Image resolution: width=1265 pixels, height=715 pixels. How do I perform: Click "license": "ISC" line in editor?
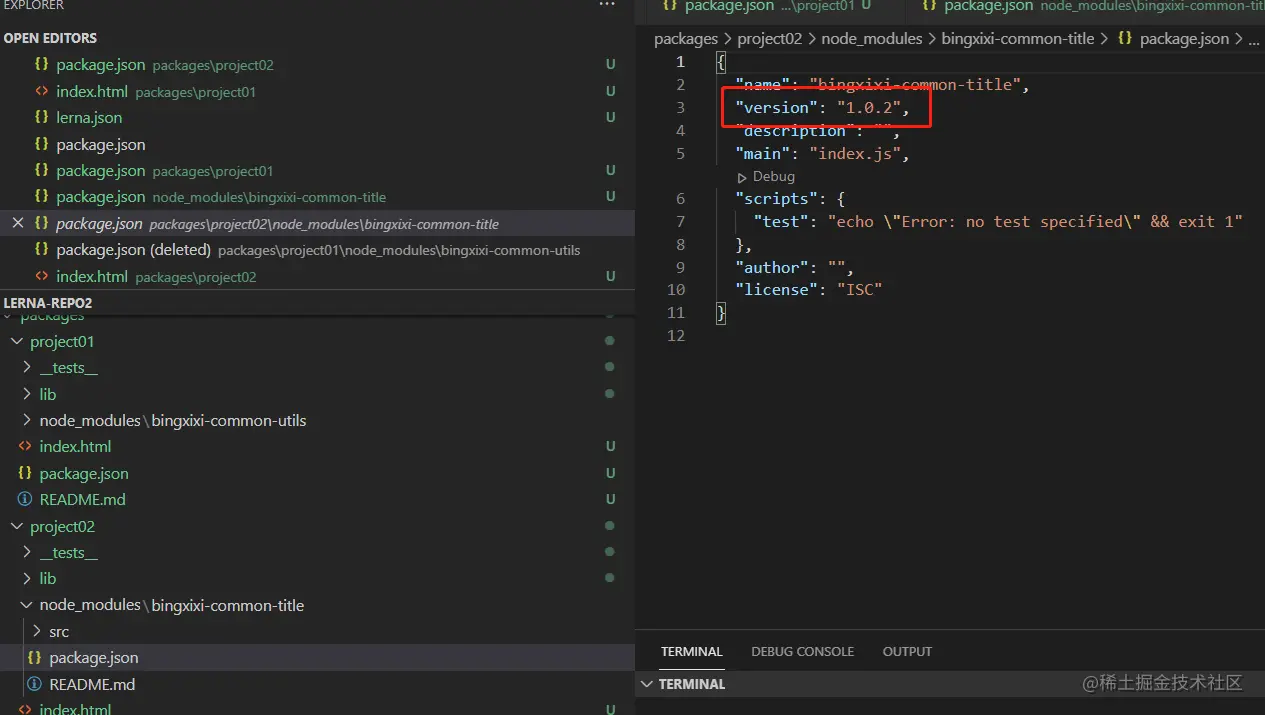[x=808, y=290]
